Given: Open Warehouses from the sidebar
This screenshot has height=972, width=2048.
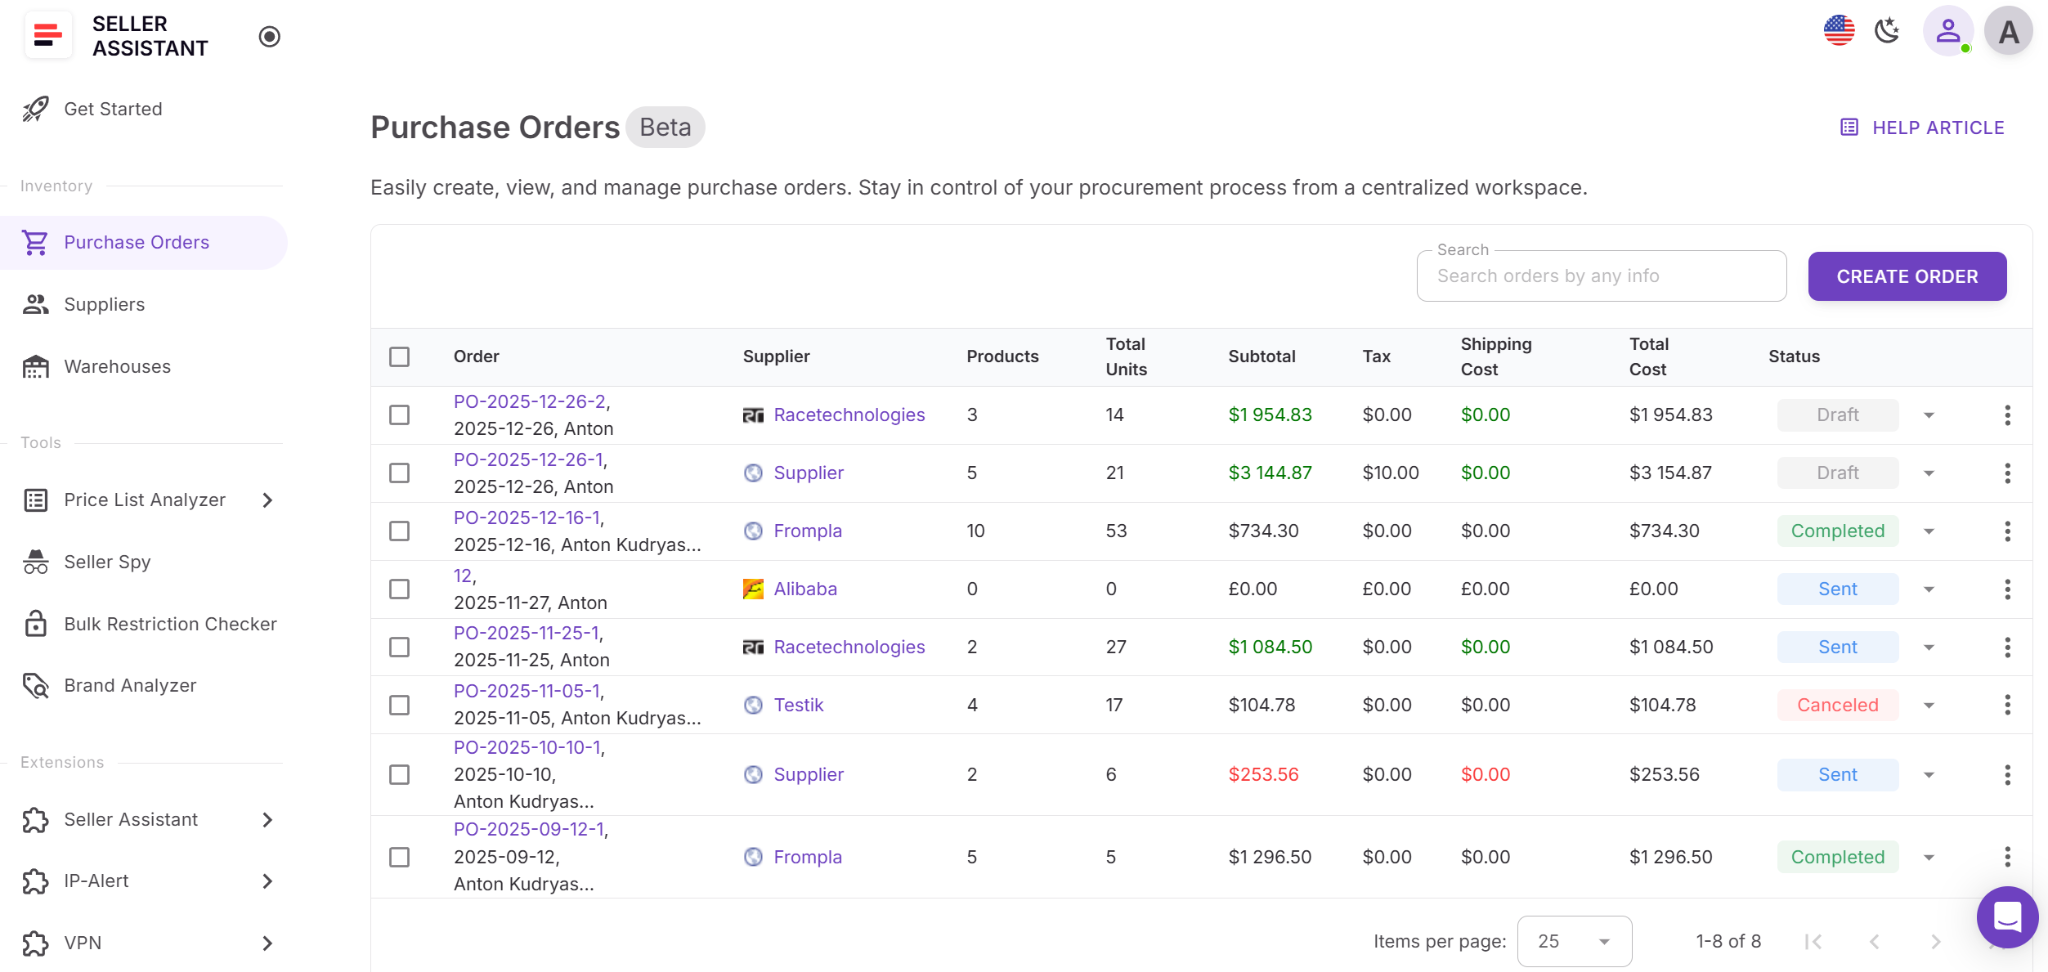Looking at the screenshot, I should point(117,367).
